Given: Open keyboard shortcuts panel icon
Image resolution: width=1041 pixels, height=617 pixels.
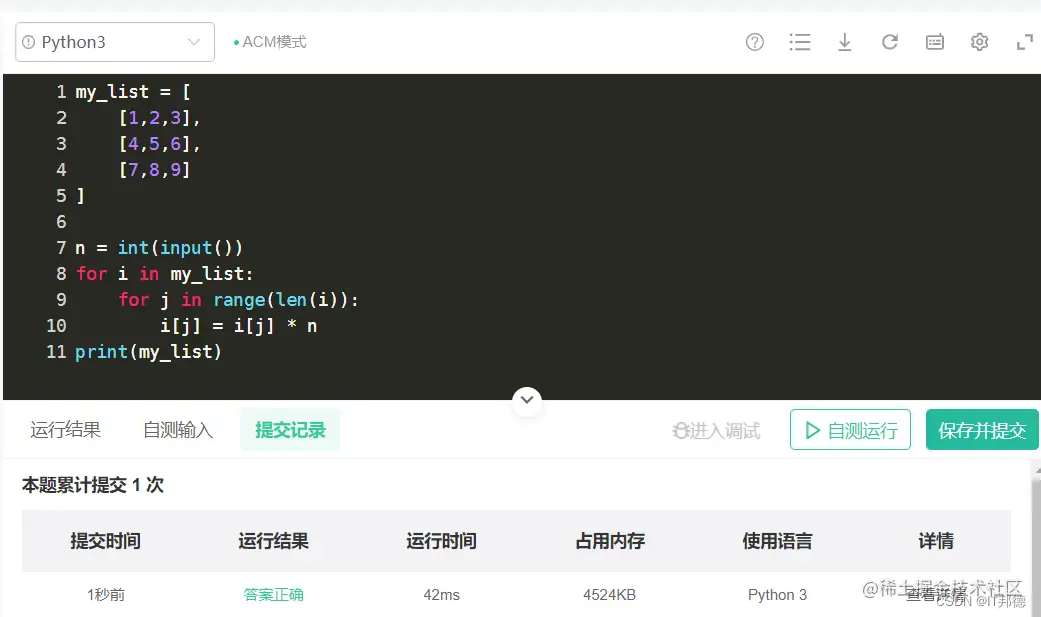Looking at the screenshot, I should coord(934,42).
